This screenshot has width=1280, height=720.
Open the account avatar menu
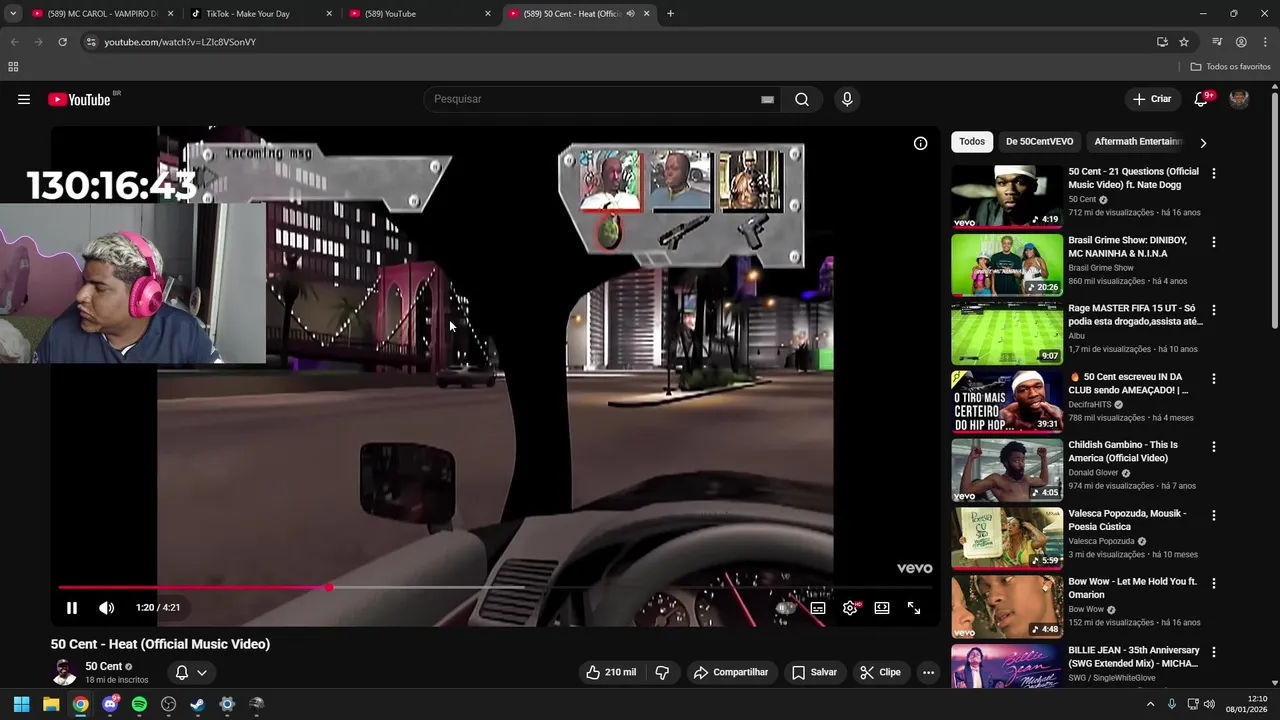[1239, 99]
